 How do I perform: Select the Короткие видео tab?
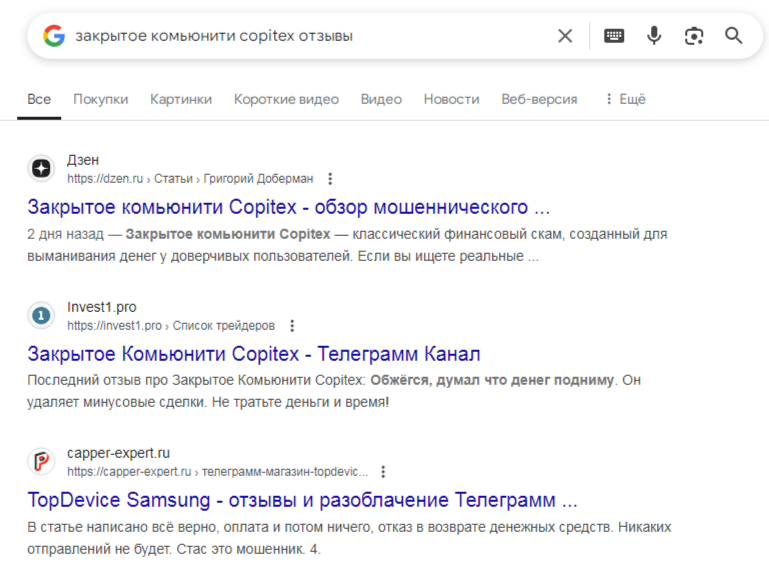[x=286, y=99]
